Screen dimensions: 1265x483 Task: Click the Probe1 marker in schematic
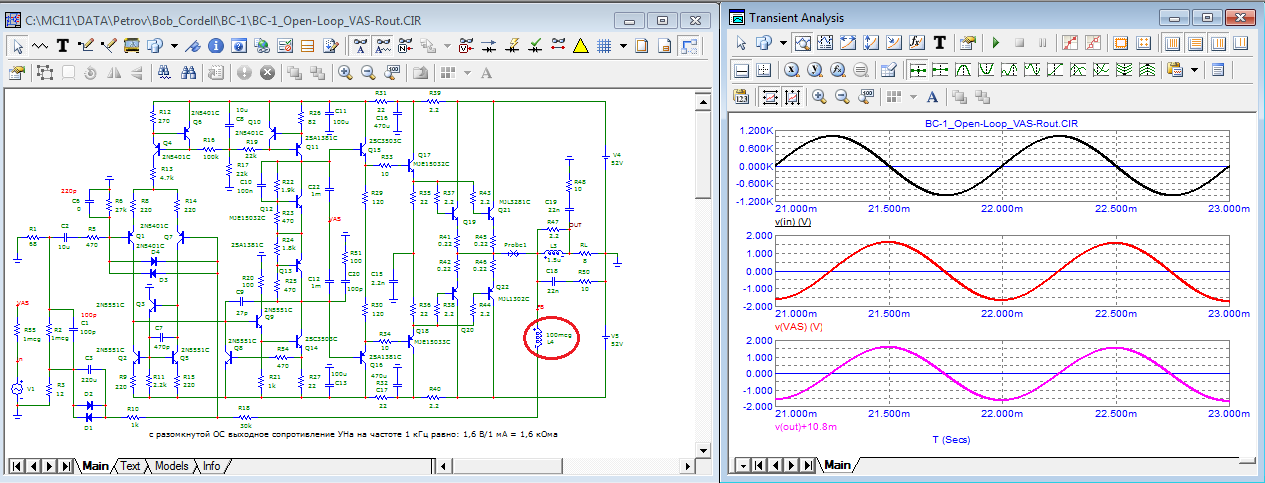(516, 254)
